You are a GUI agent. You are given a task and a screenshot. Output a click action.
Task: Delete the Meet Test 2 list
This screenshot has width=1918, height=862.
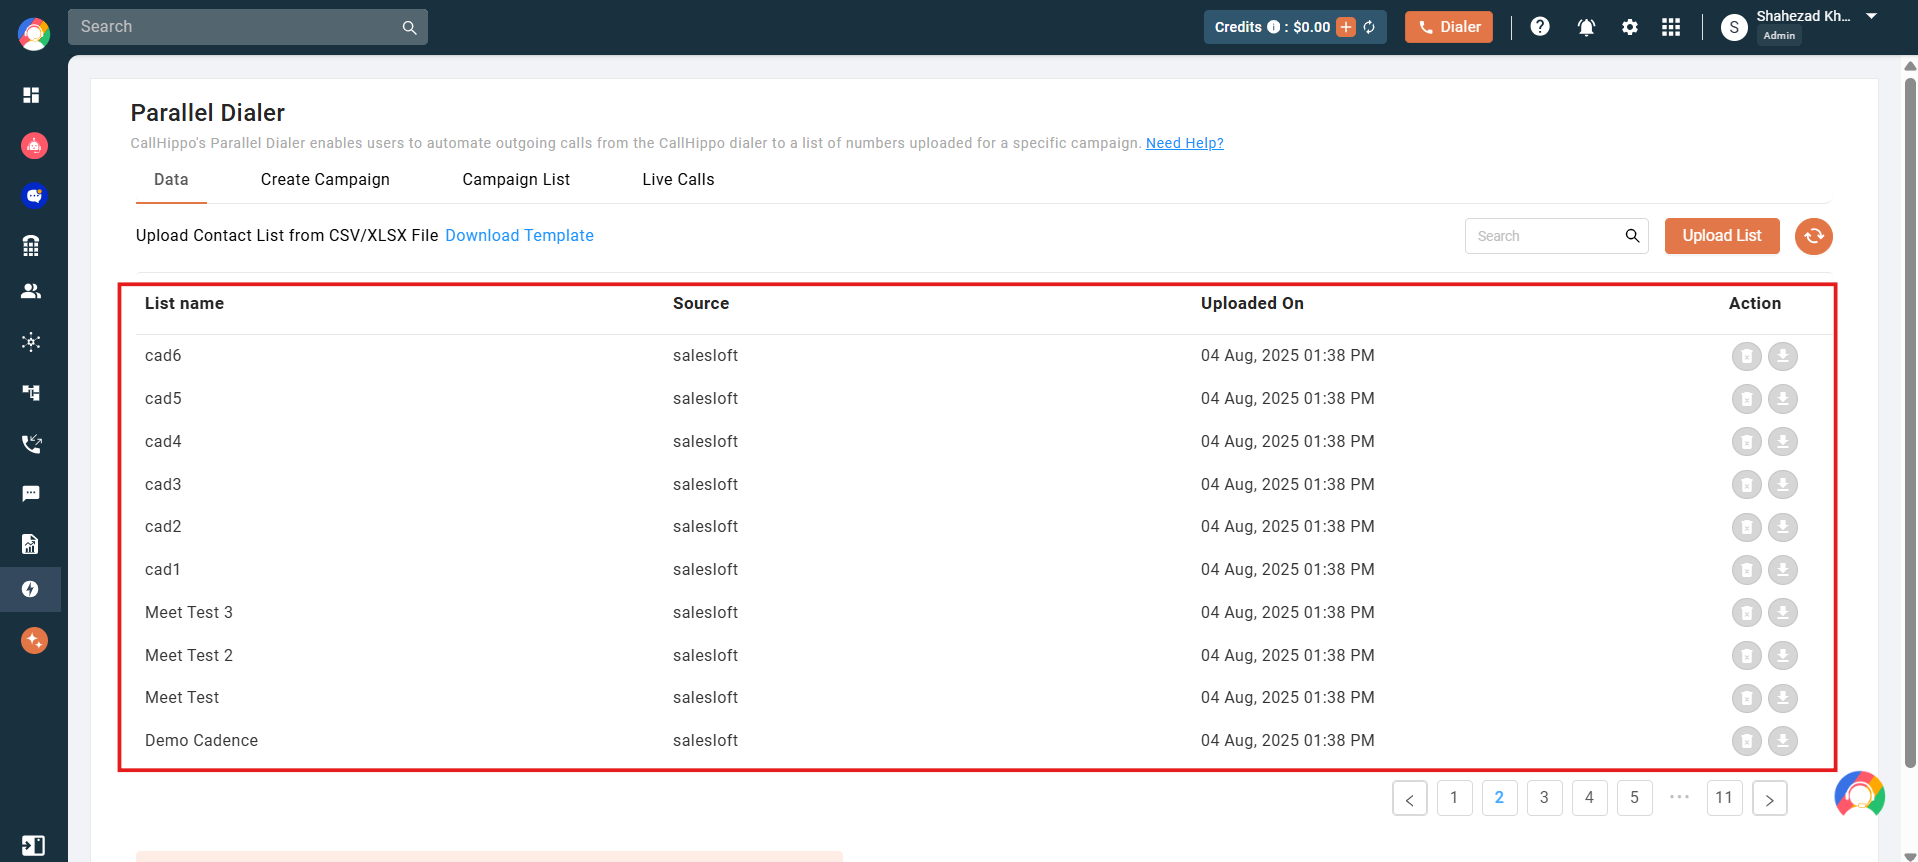pyautogui.click(x=1747, y=655)
